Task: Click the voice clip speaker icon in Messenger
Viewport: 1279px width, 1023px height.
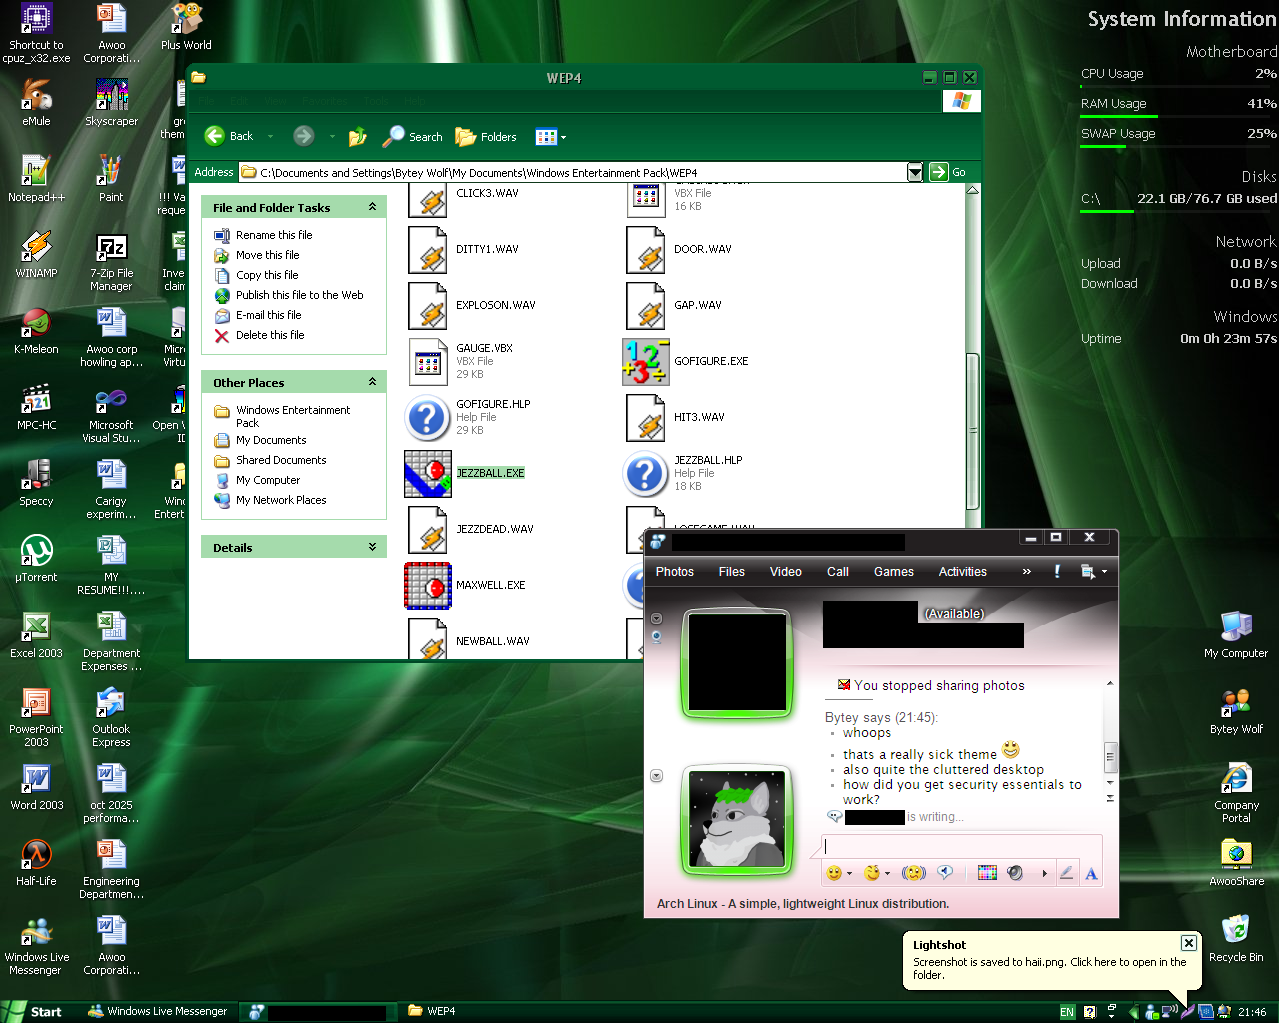Action: click(945, 873)
